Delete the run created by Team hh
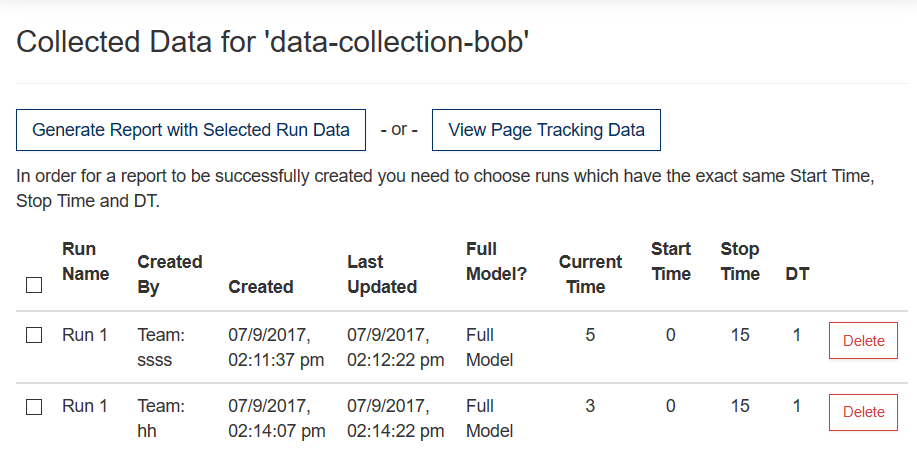 [x=863, y=412]
